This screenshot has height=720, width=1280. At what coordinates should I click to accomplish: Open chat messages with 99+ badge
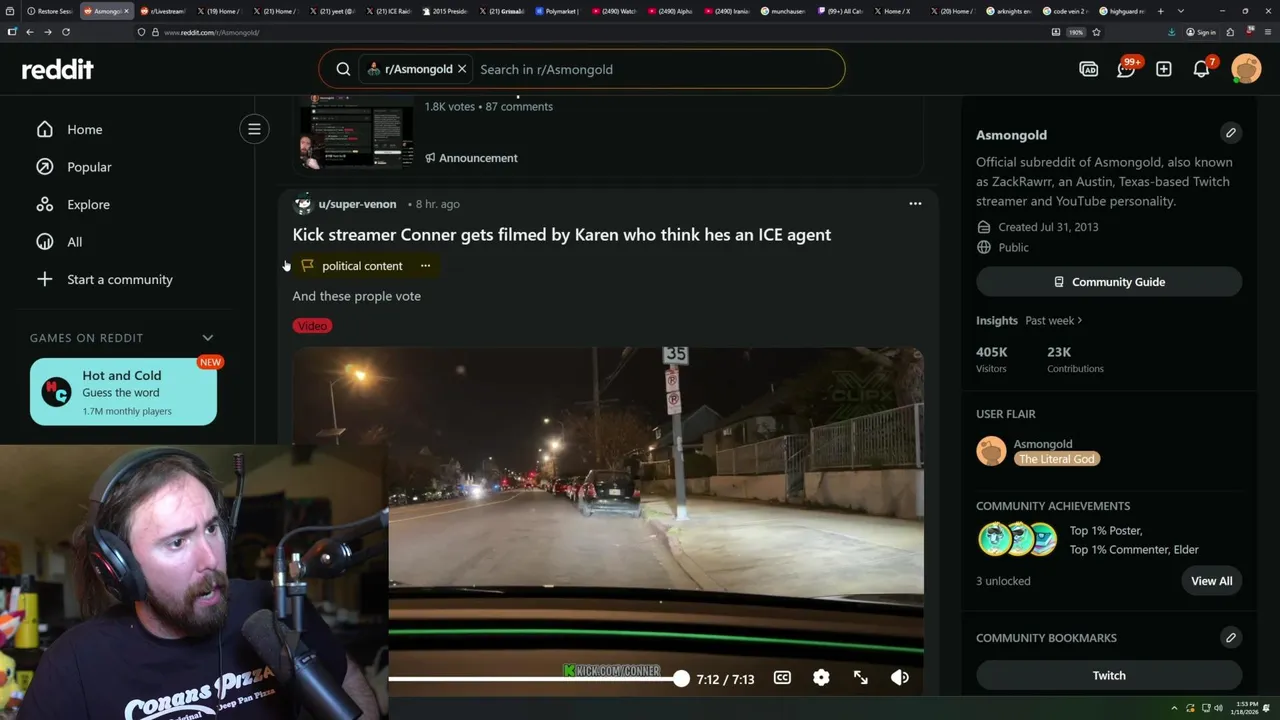[1127, 68]
